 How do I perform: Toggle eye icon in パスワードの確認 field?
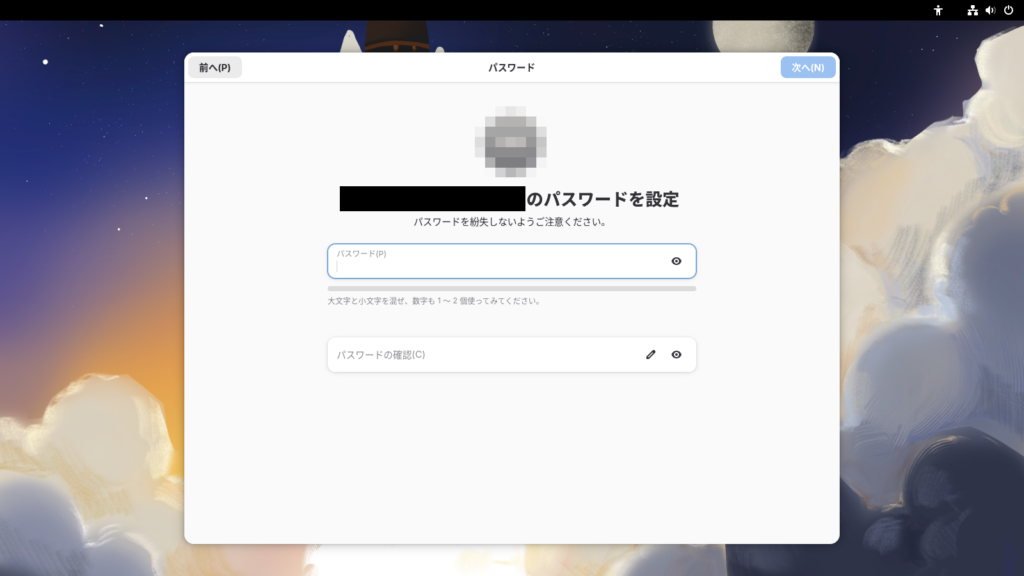(676, 354)
